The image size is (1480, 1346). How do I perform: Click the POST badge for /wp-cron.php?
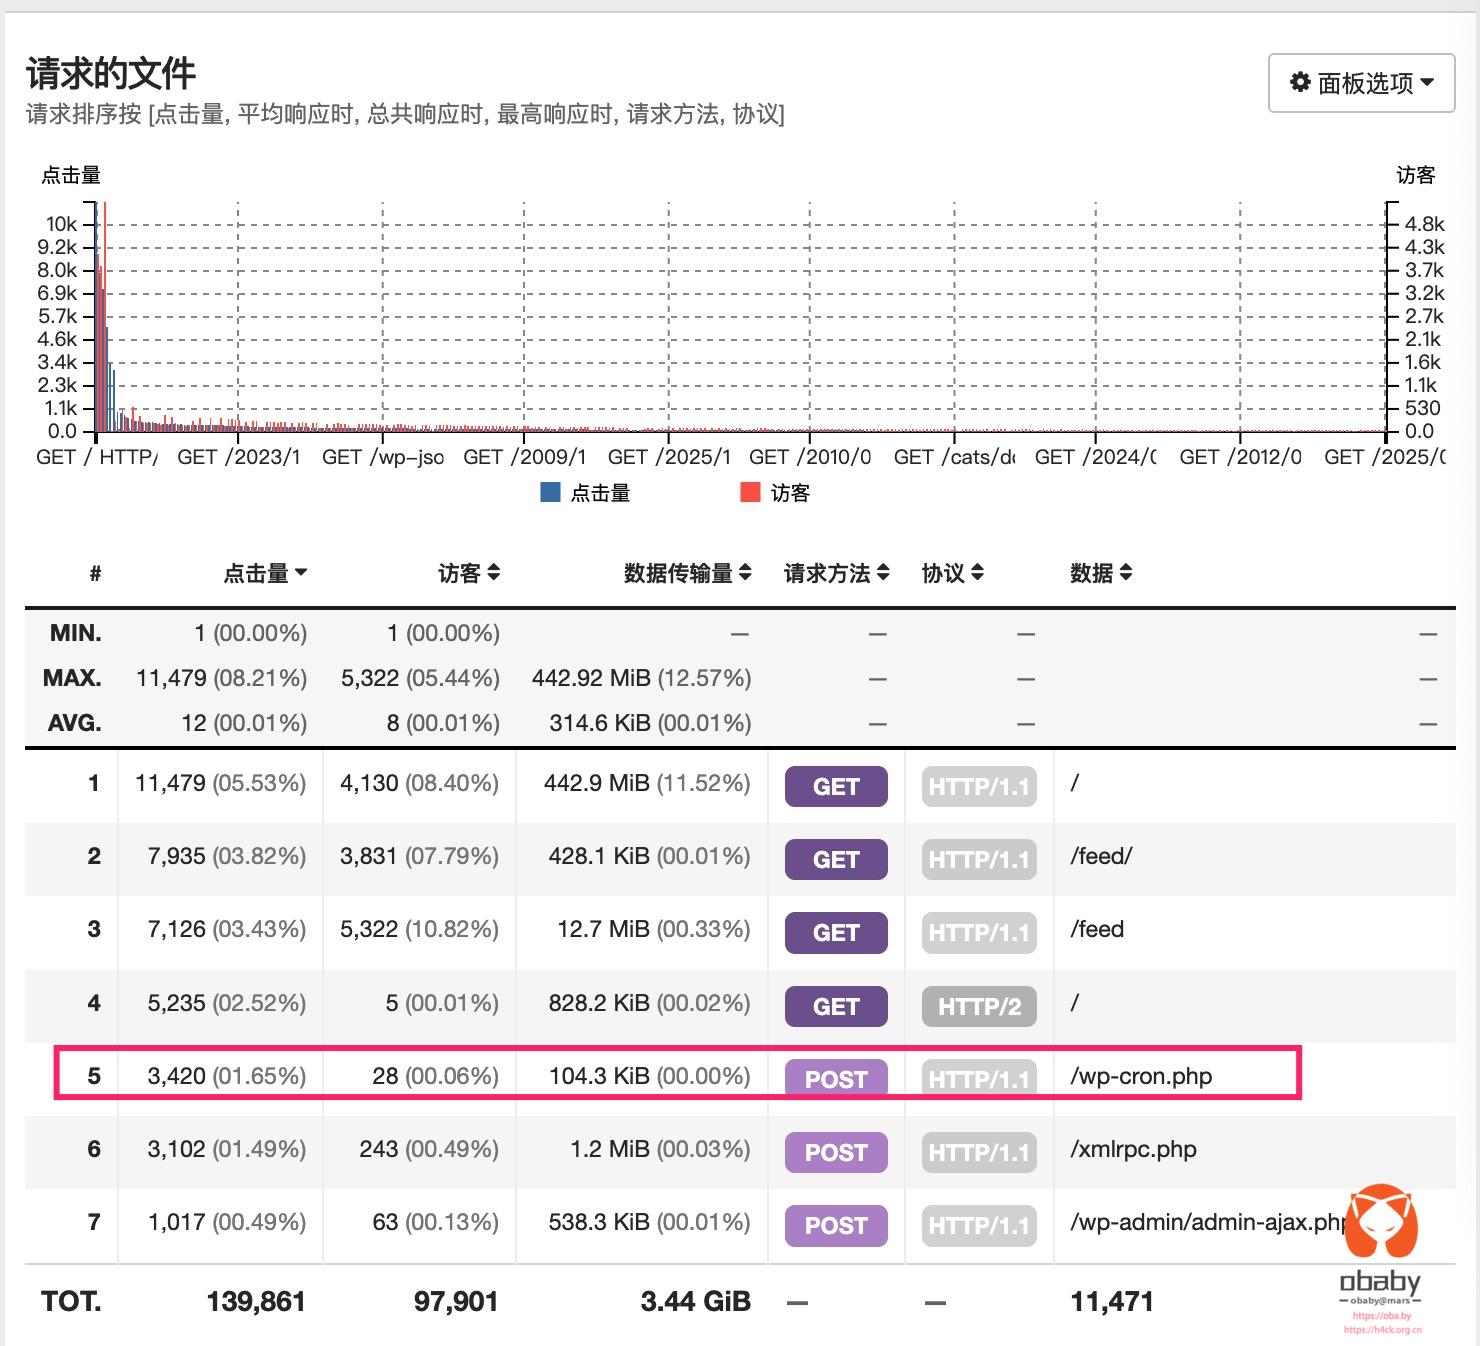point(836,1078)
